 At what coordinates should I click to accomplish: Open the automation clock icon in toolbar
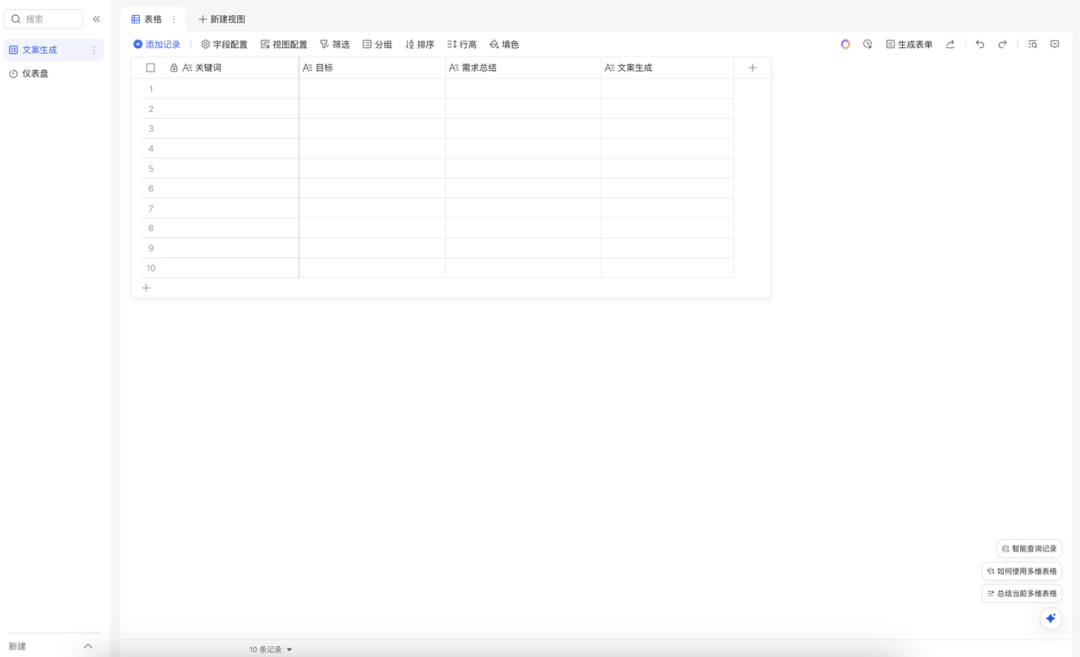pyautogui.click(x=867, y=44)
